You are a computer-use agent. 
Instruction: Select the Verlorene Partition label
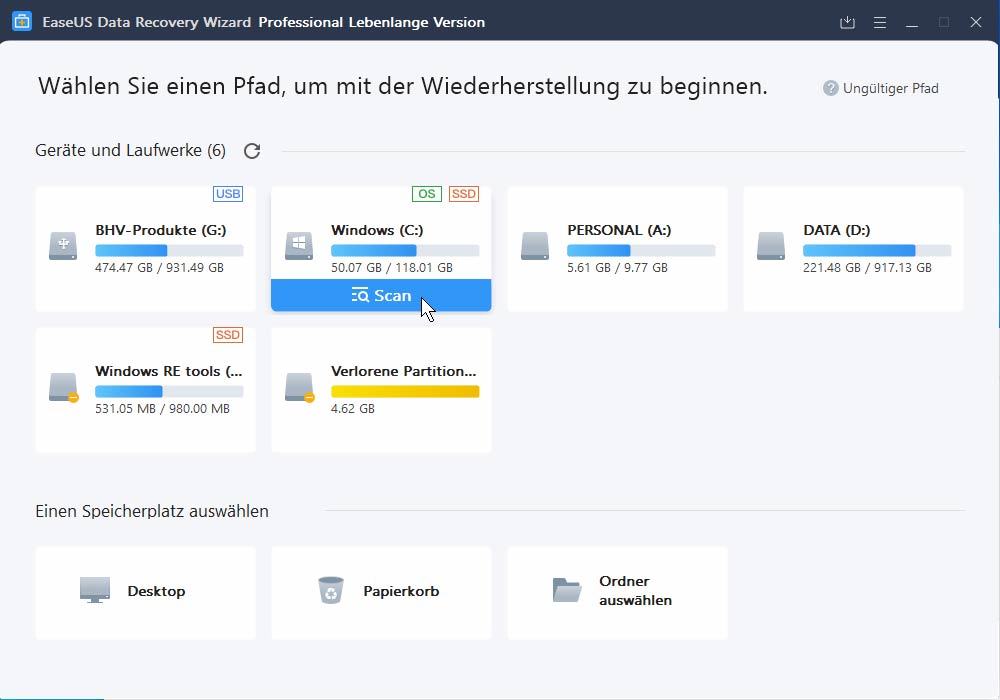click(x=404, y=371)
